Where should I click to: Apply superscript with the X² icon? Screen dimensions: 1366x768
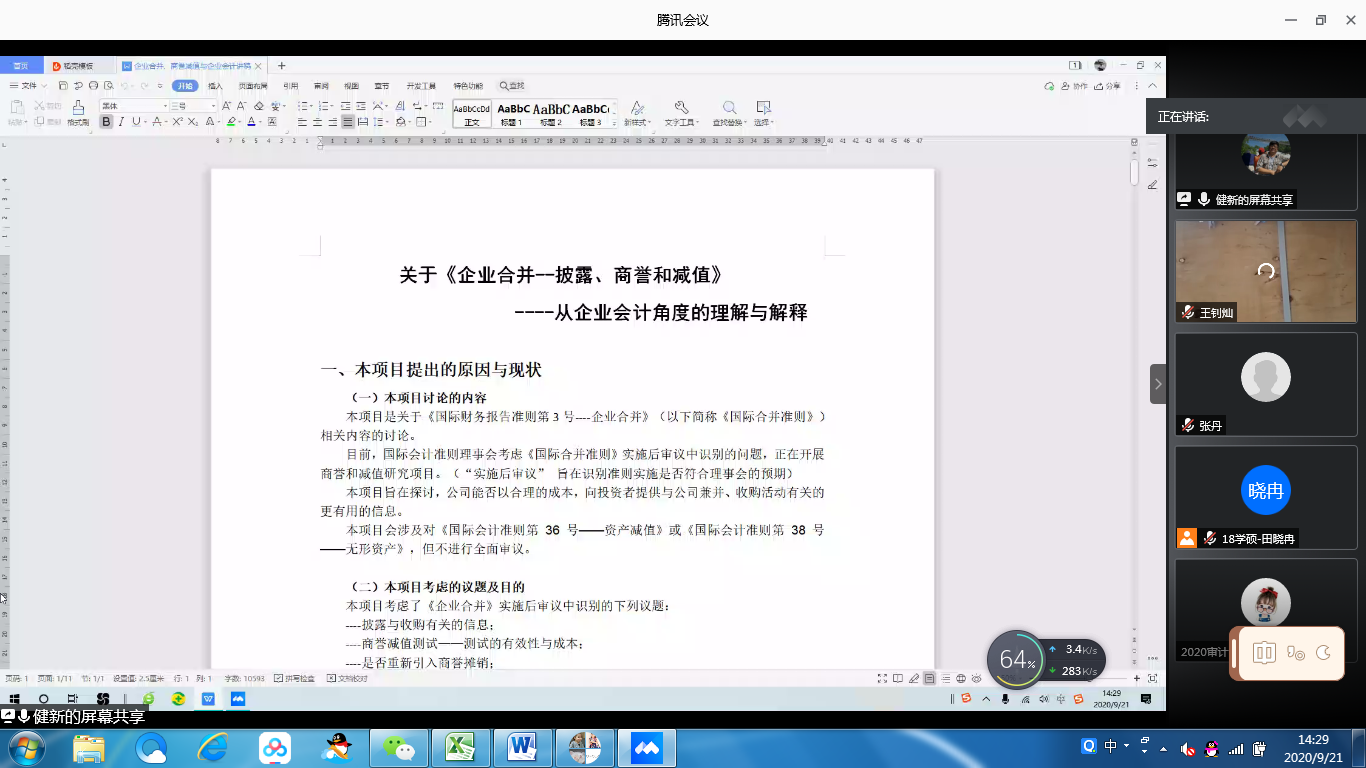(x=177, y=122)
